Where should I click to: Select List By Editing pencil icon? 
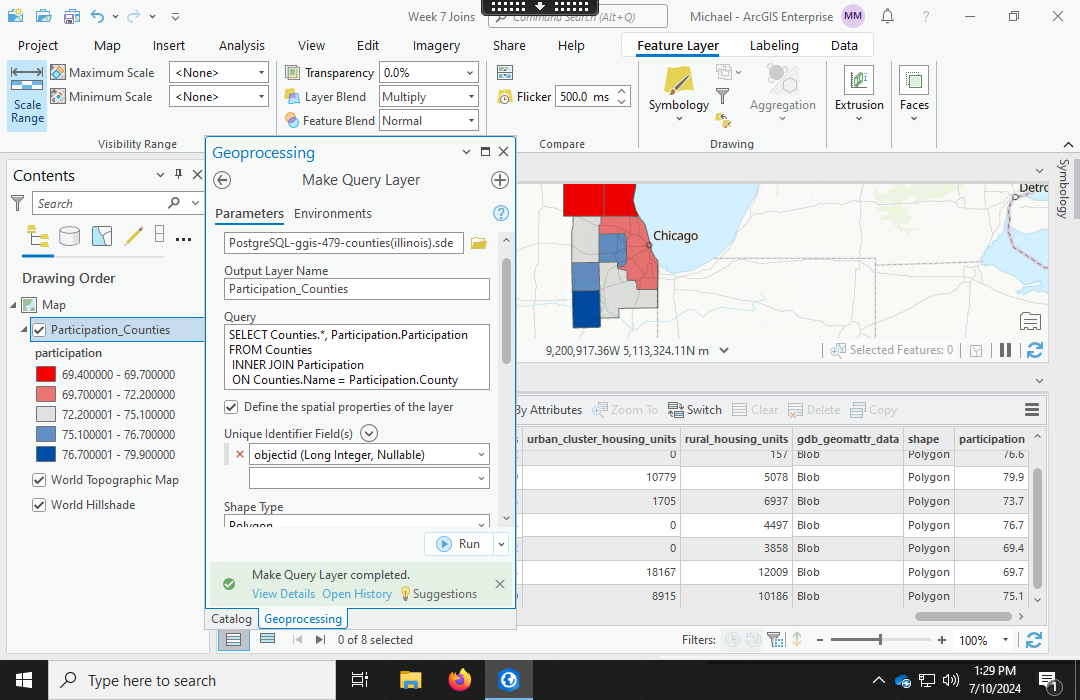[134, 236]
